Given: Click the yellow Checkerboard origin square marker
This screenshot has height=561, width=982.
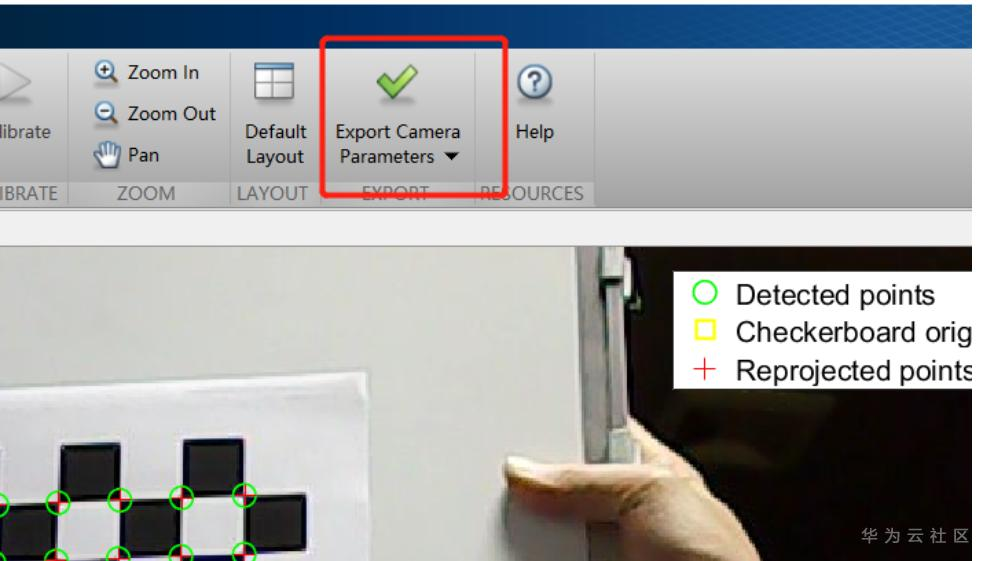Looking at the screenshot, I should [x=705, y=330].
